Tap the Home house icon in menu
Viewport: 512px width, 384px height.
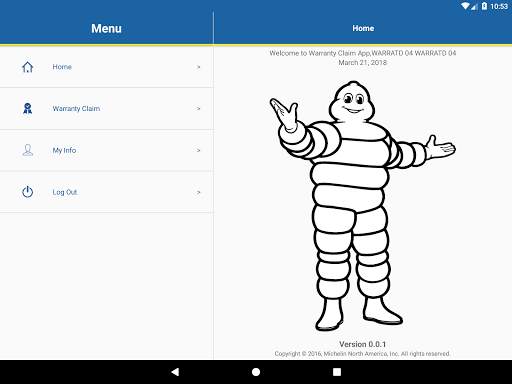click(28, 67)
